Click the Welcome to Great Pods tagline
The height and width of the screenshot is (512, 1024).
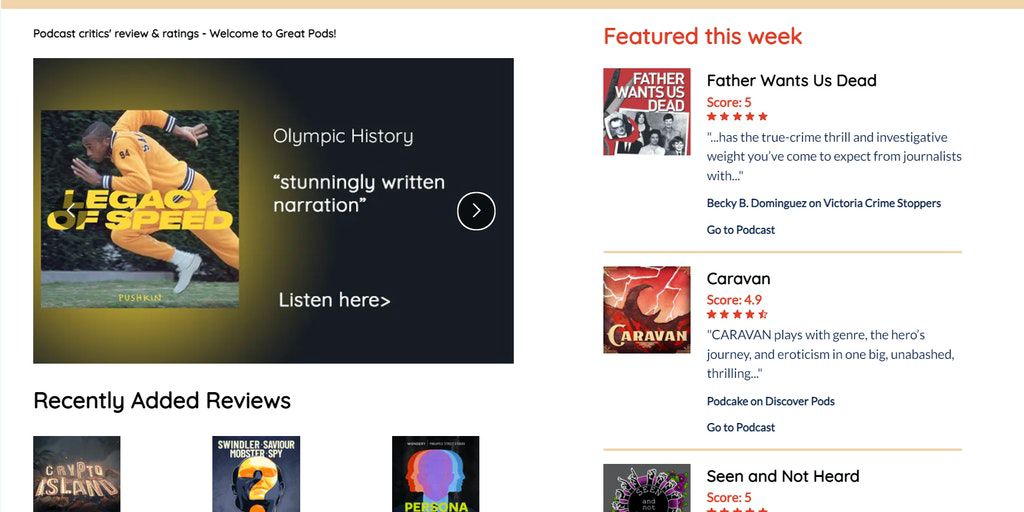[185, 33]
